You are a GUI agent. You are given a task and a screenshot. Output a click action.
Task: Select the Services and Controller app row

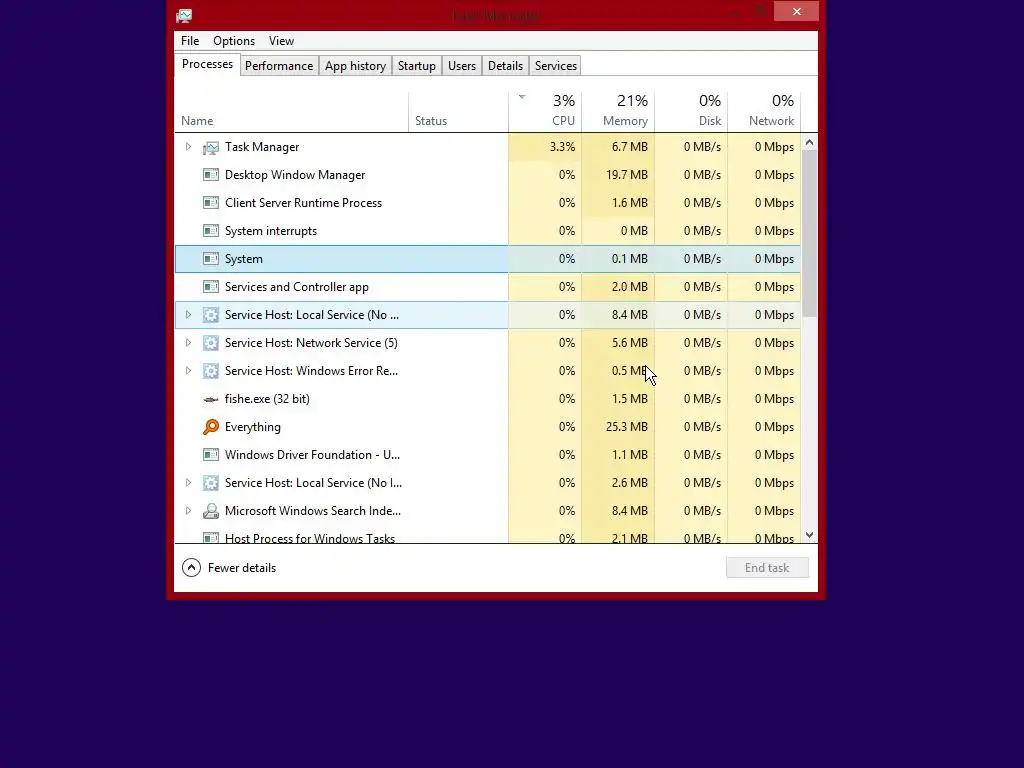coord(488,287)
